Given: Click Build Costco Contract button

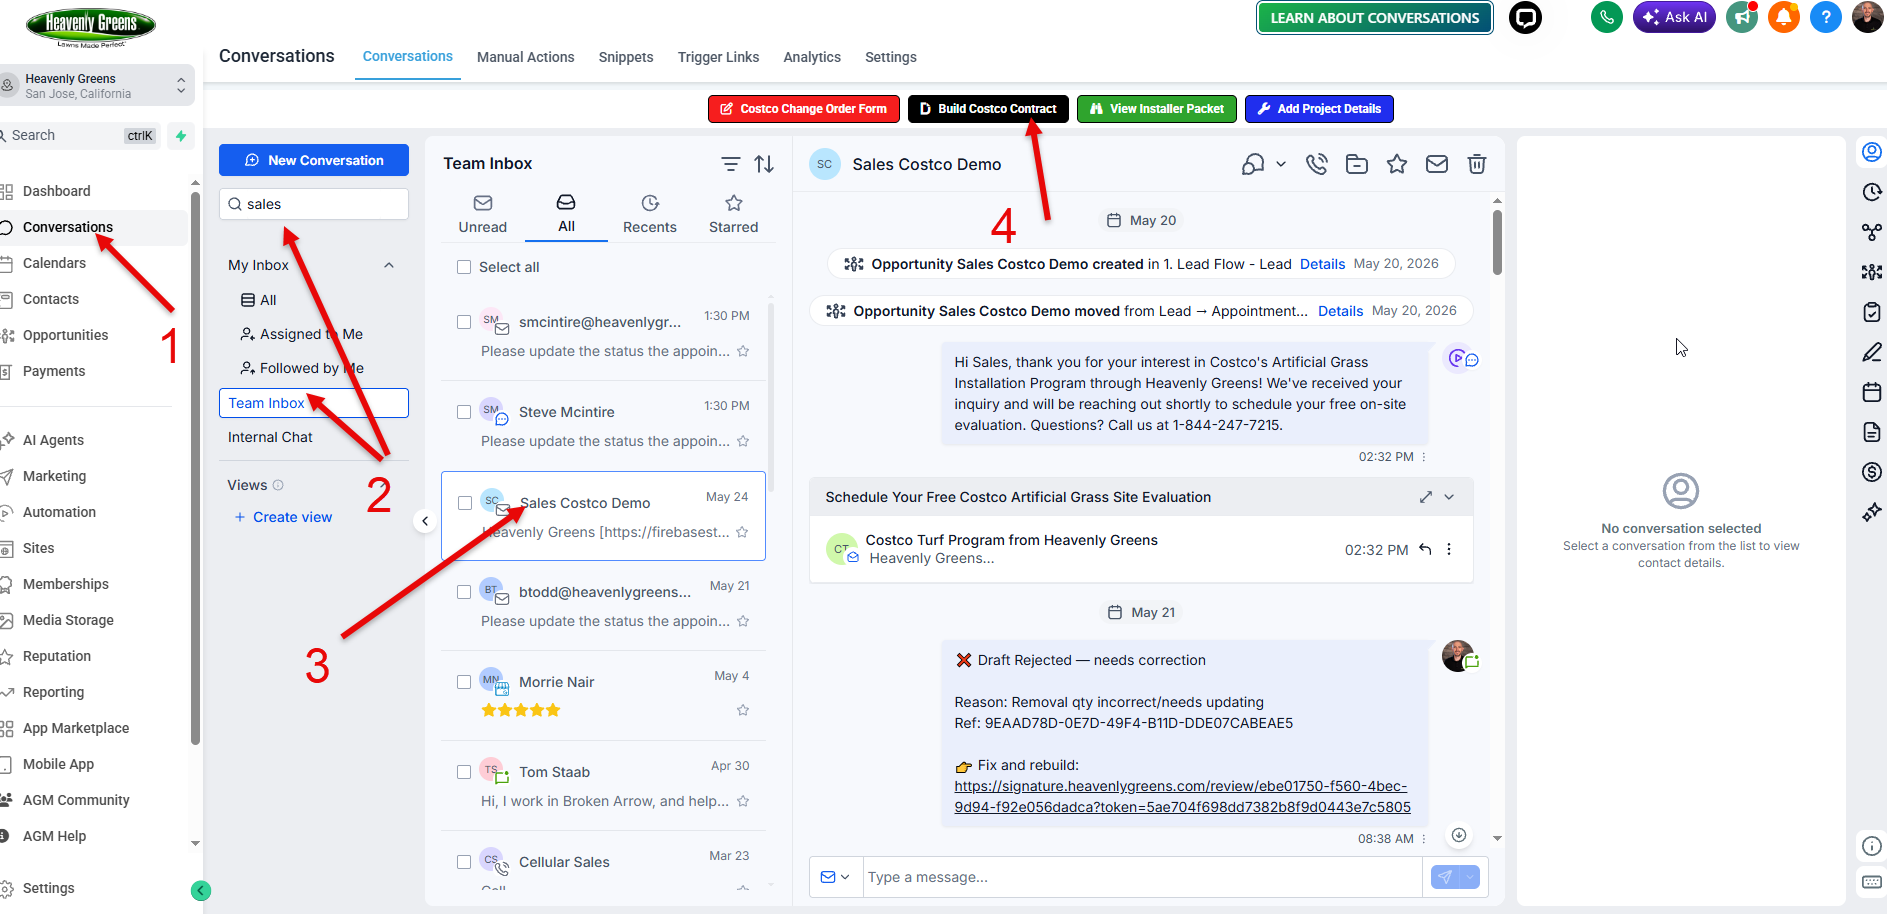Looking at the screenshot, I should (x=988, y=109).
